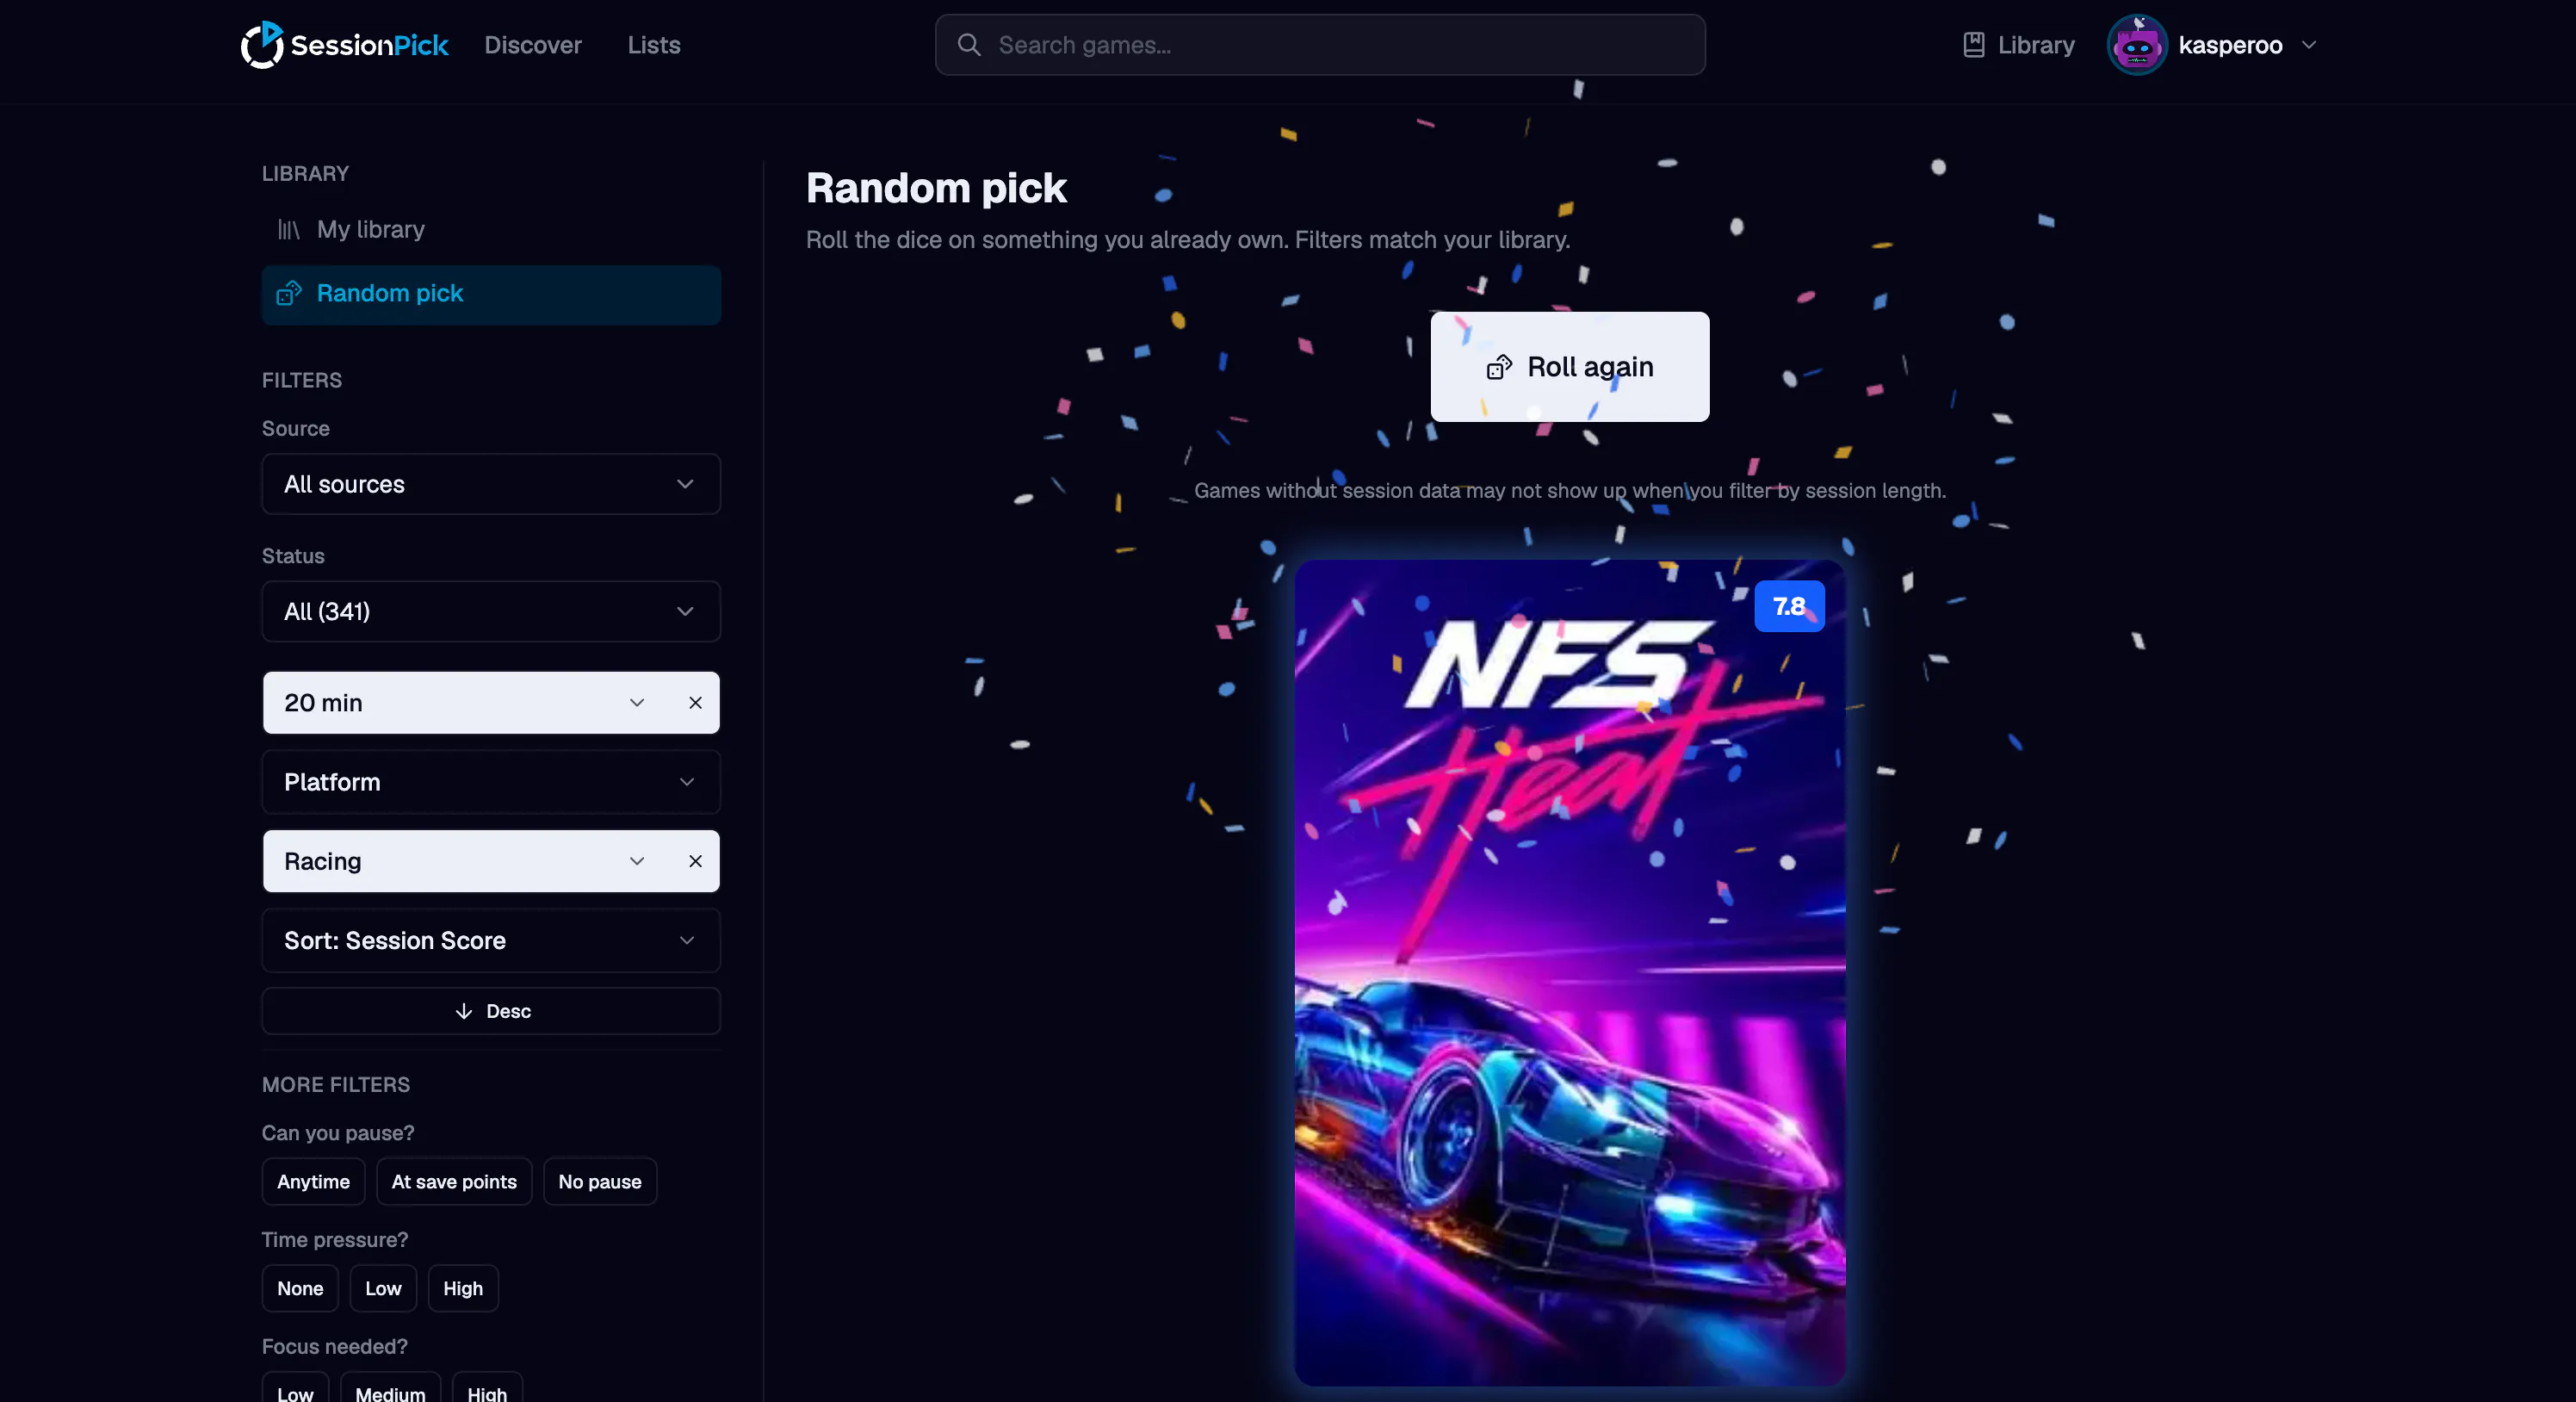Click the Random pick dice icon in sidebar
This screenshot has height=1402, width=2576.
coord(289,293)
